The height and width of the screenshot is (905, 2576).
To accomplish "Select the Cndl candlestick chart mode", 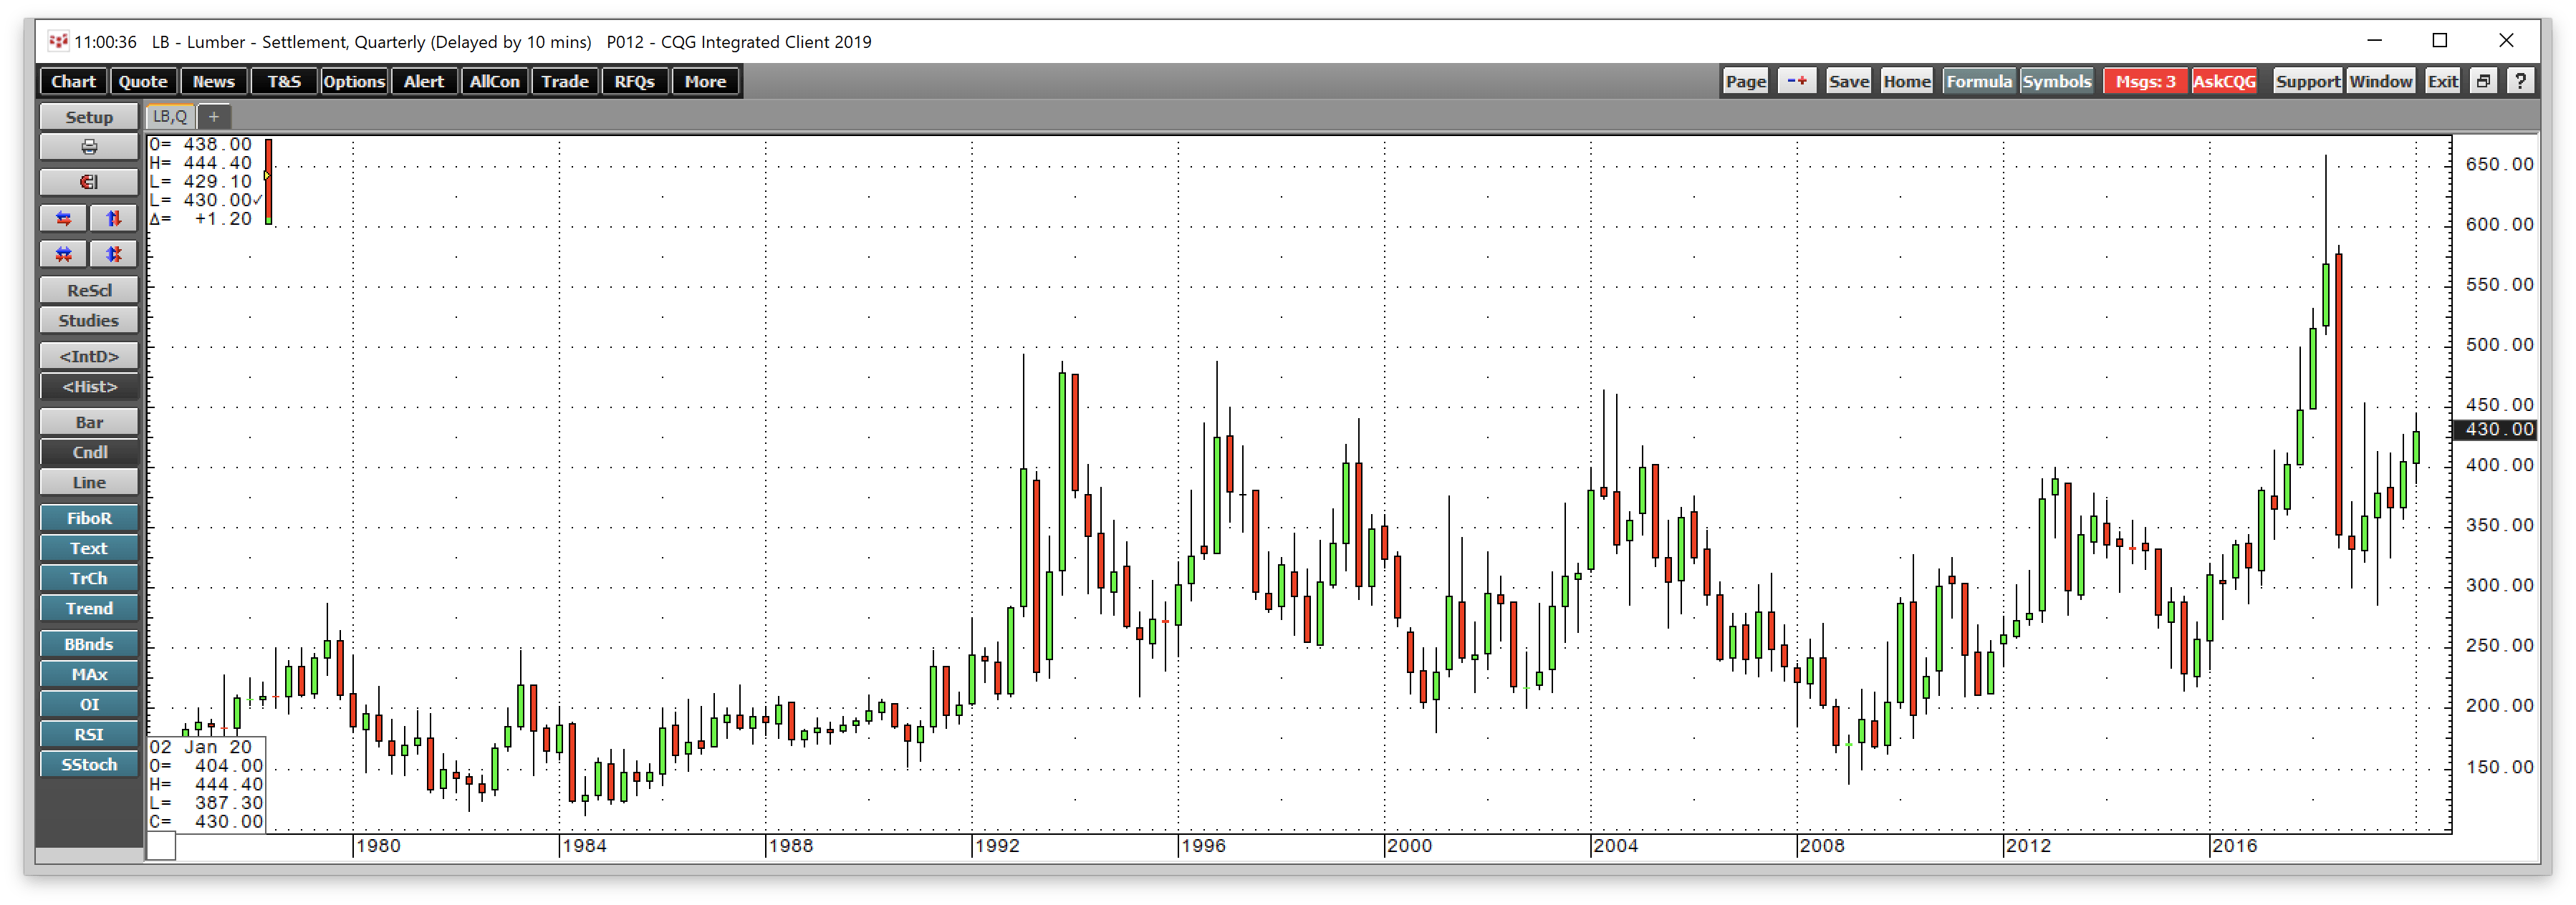I will [x=89, y=452].
